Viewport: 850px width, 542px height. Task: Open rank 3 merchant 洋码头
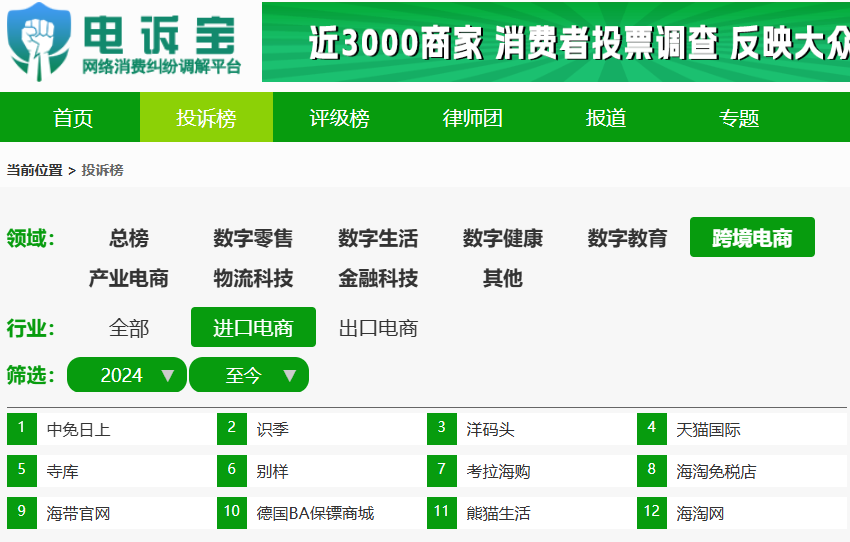point(490,430)
